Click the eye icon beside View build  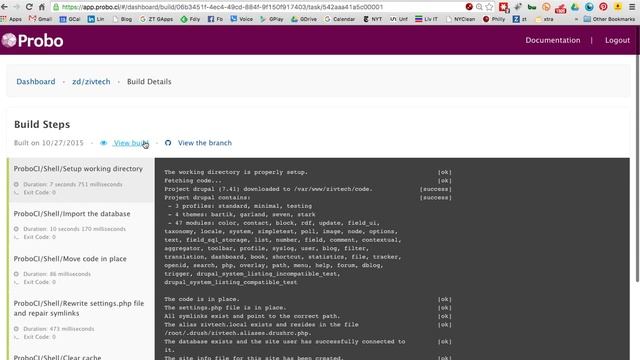point(104,143)
